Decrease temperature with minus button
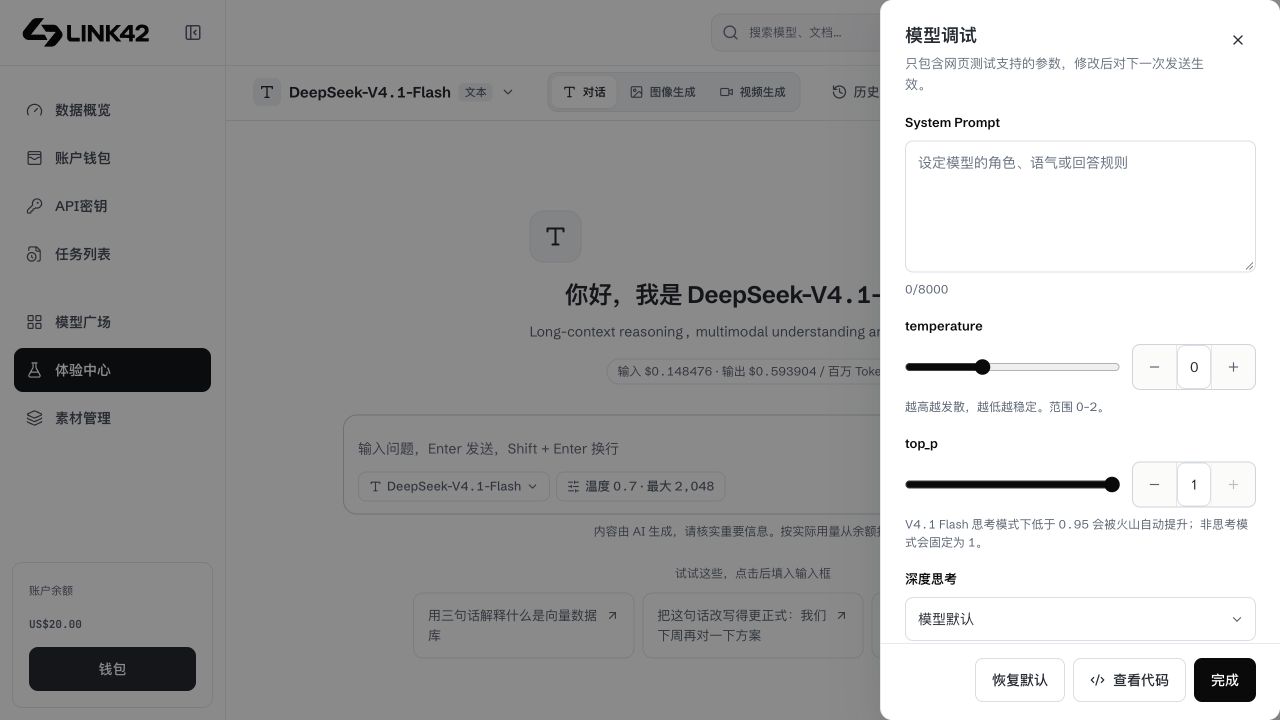This screenshot has width=1280, height=720. (x=1154, y=367)
